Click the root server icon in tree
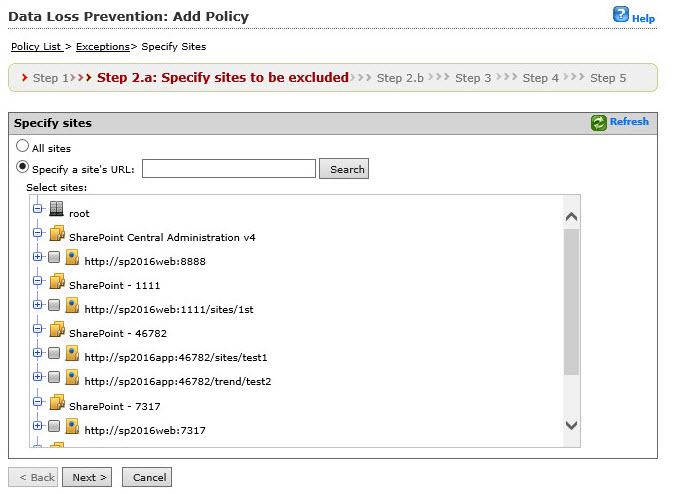This screenshot has height=494, width=674. pos(57,211)
